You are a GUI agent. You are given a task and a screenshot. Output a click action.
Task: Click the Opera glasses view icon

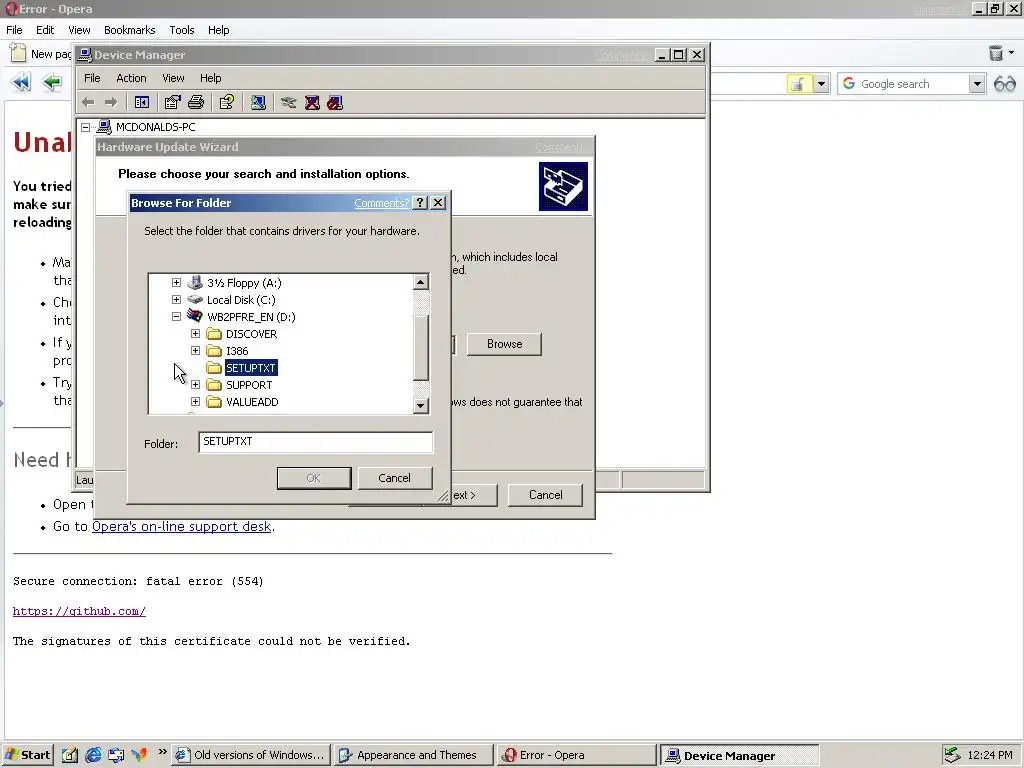[x=1005, y=84]
